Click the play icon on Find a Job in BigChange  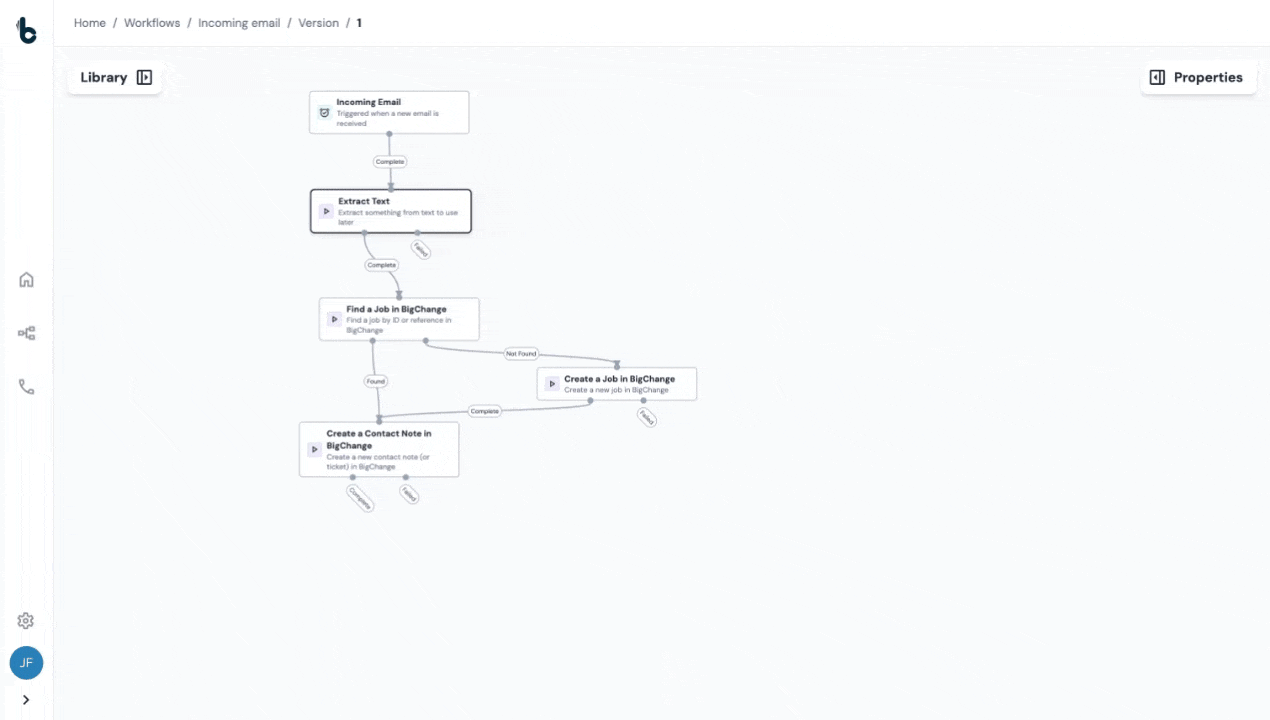(x=335, y=319)
